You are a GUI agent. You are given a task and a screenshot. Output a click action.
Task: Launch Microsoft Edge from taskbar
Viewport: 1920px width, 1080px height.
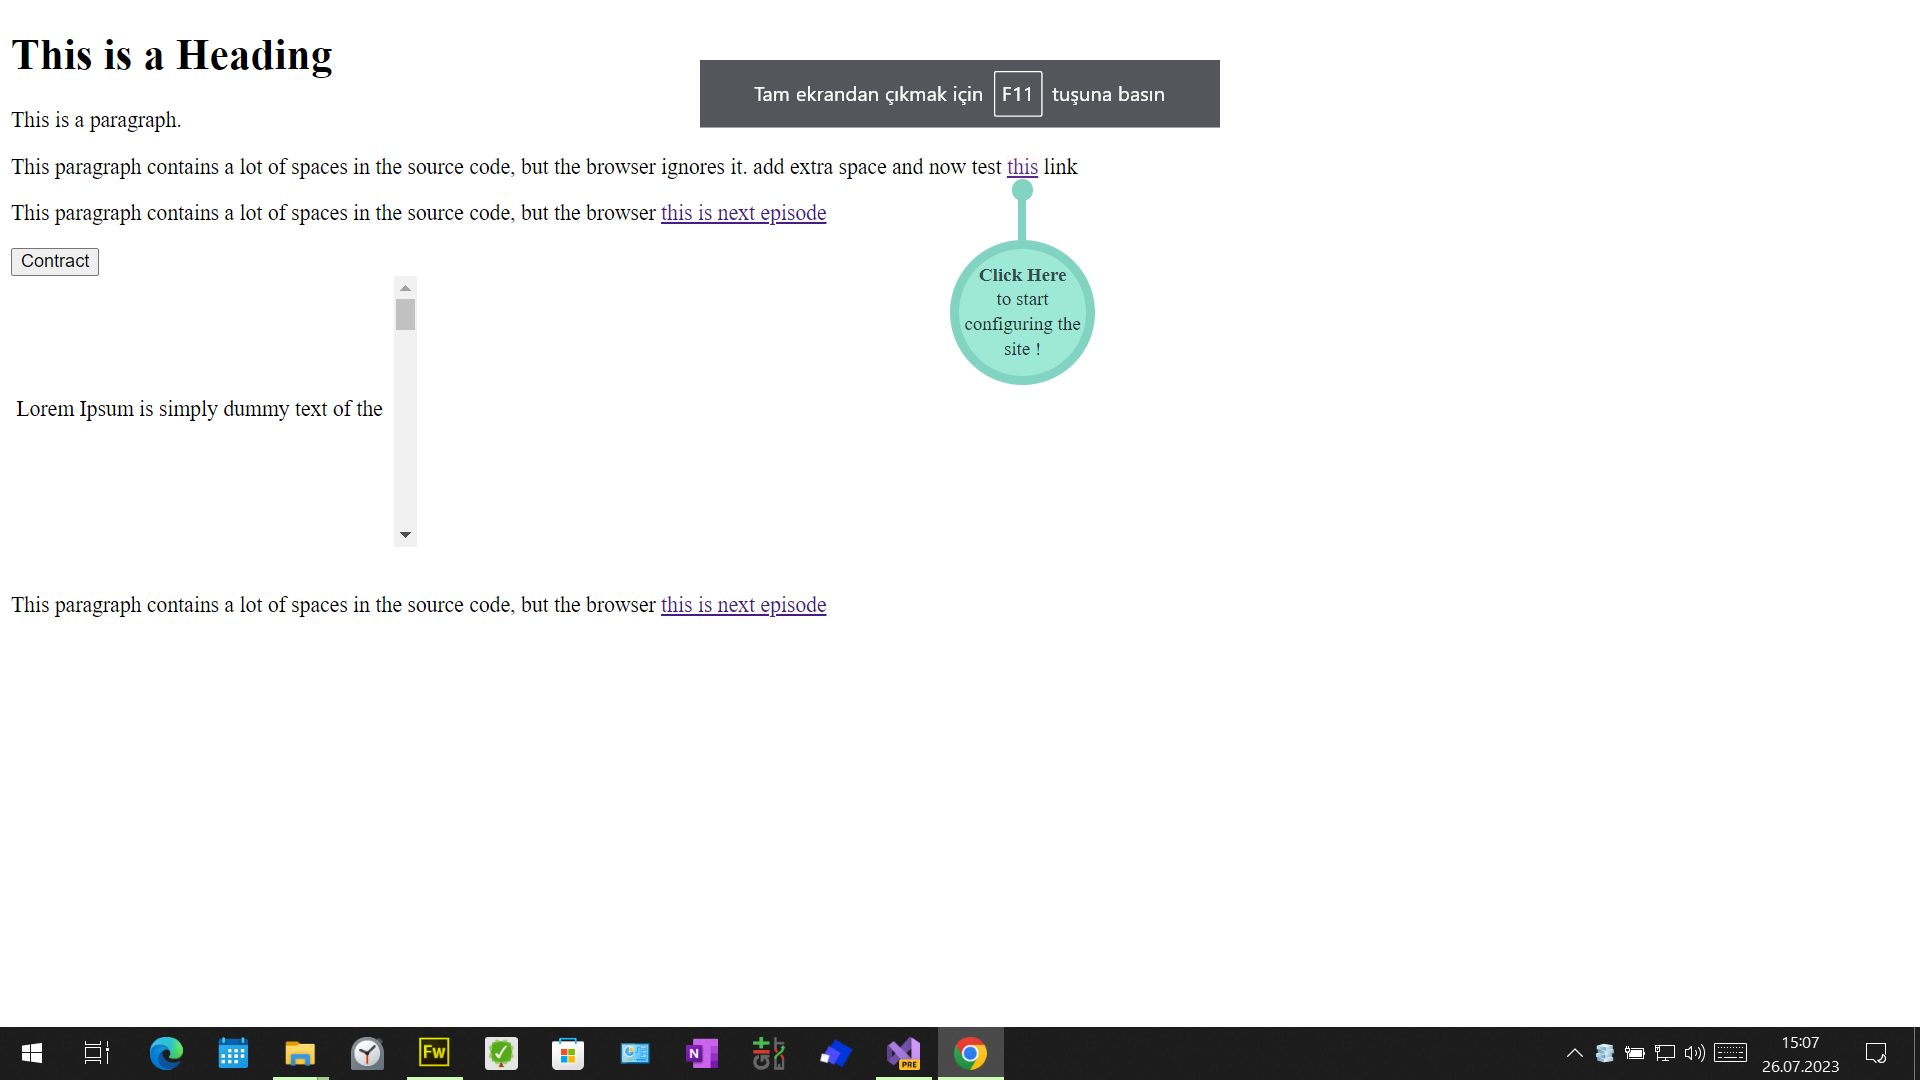[166, 1053]
